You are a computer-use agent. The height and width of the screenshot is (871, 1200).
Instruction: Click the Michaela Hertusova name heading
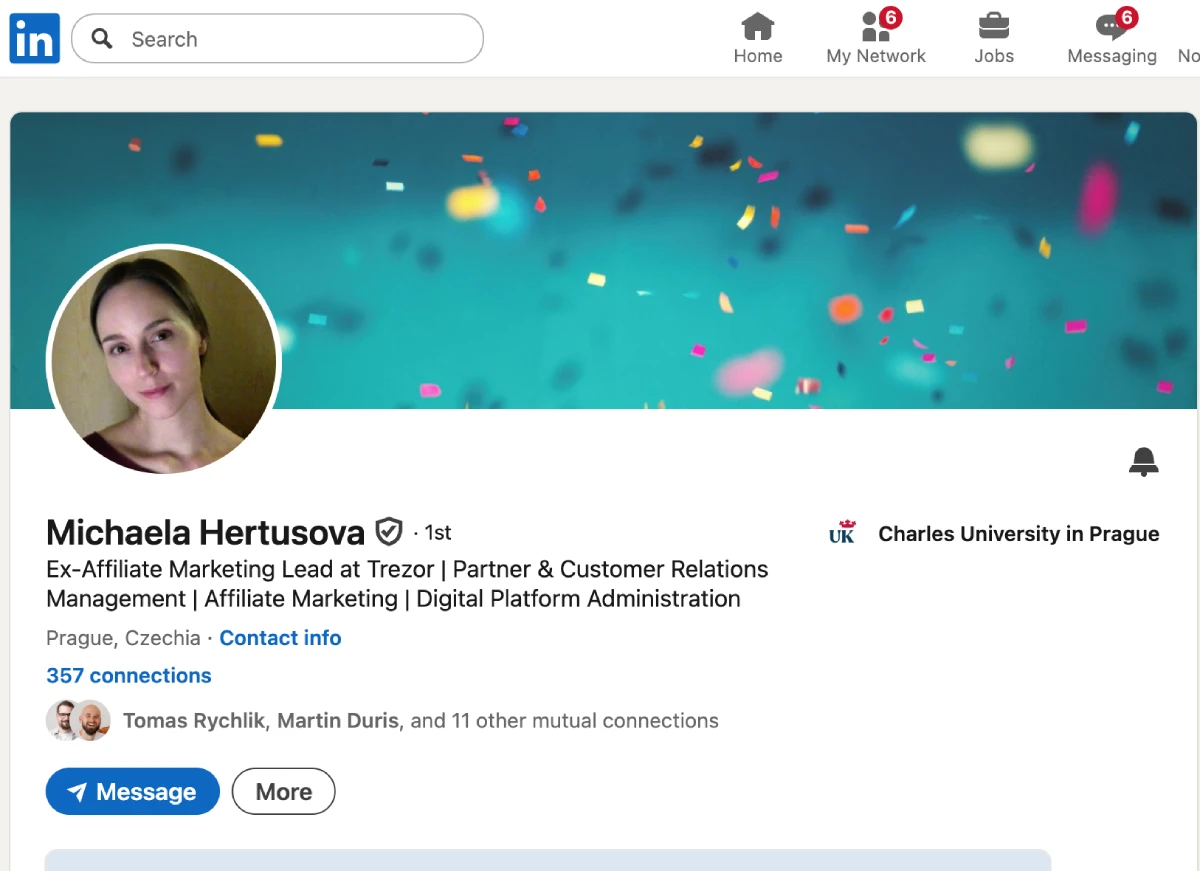[205, 532]
